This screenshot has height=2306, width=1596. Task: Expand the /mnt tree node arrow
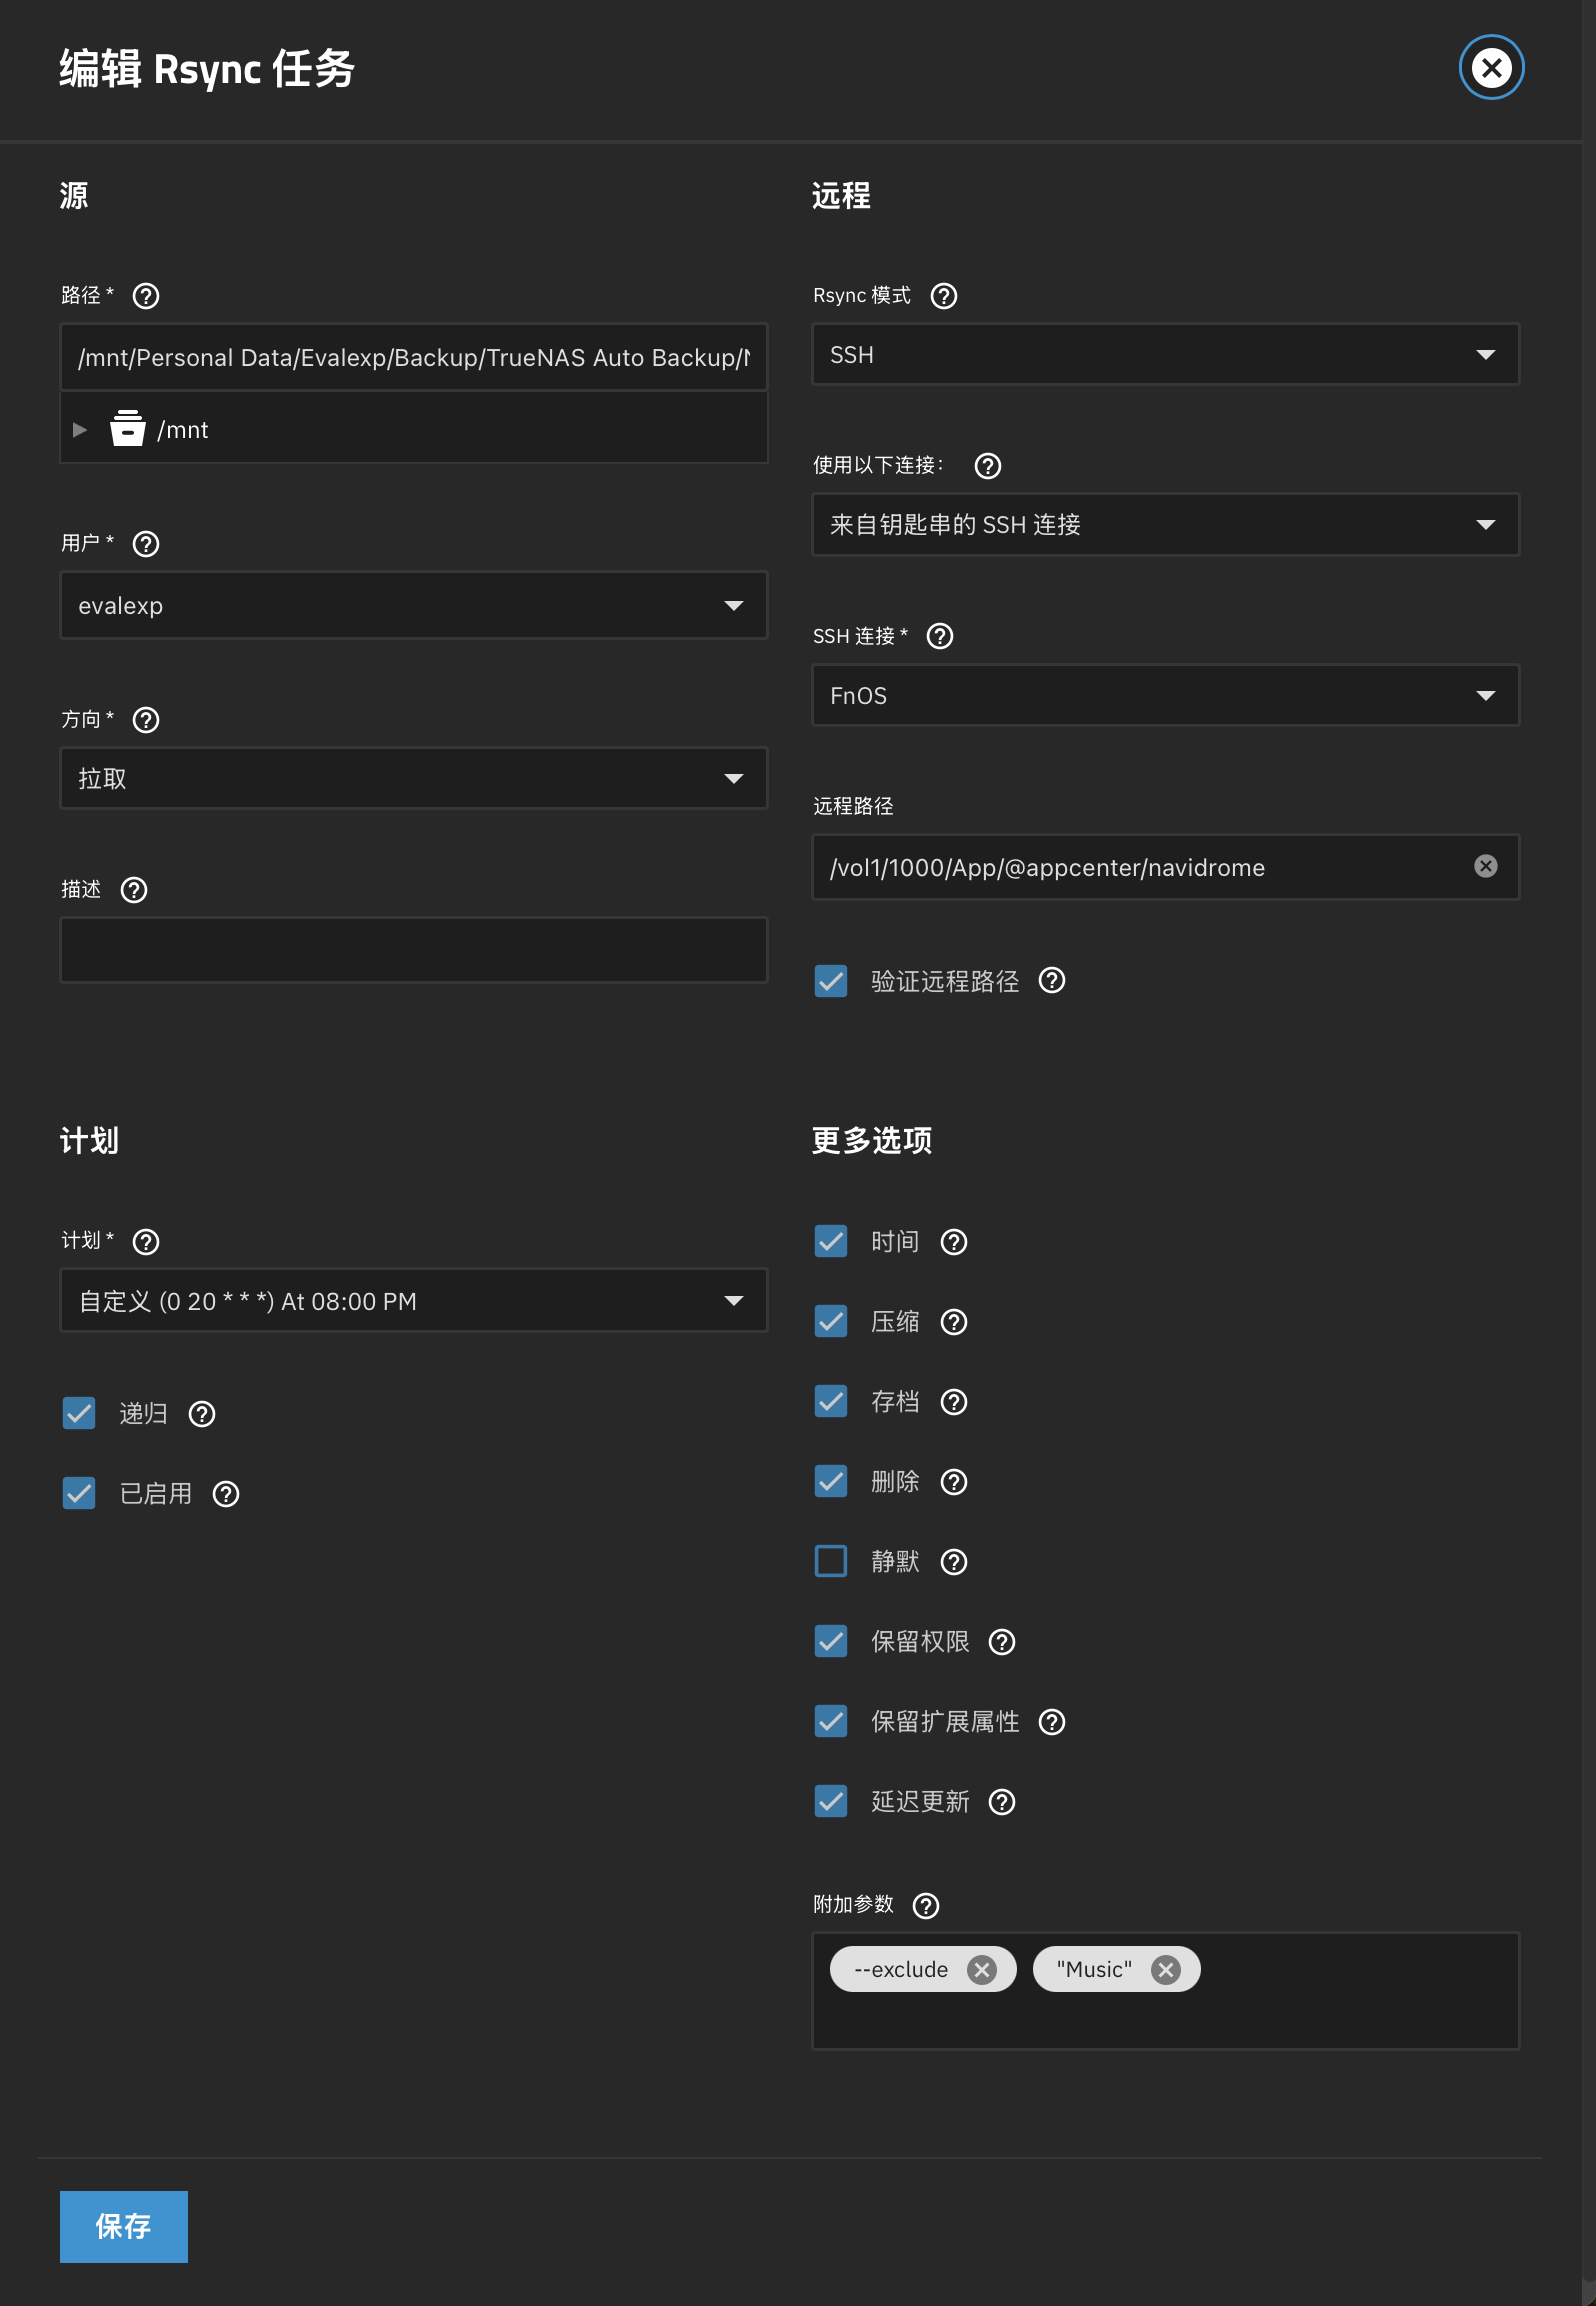[80, 429]
